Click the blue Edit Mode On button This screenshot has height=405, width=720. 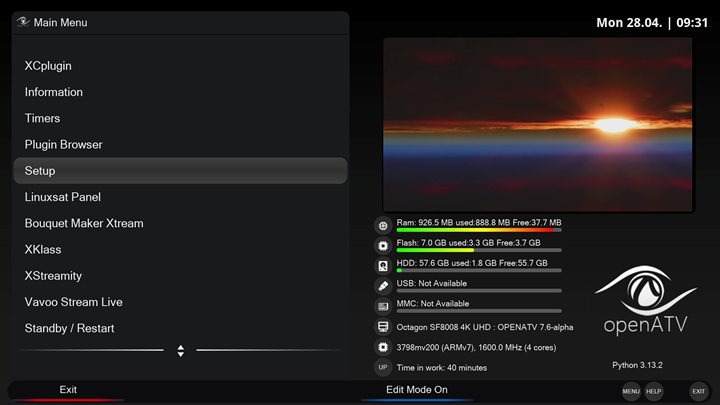416,391
